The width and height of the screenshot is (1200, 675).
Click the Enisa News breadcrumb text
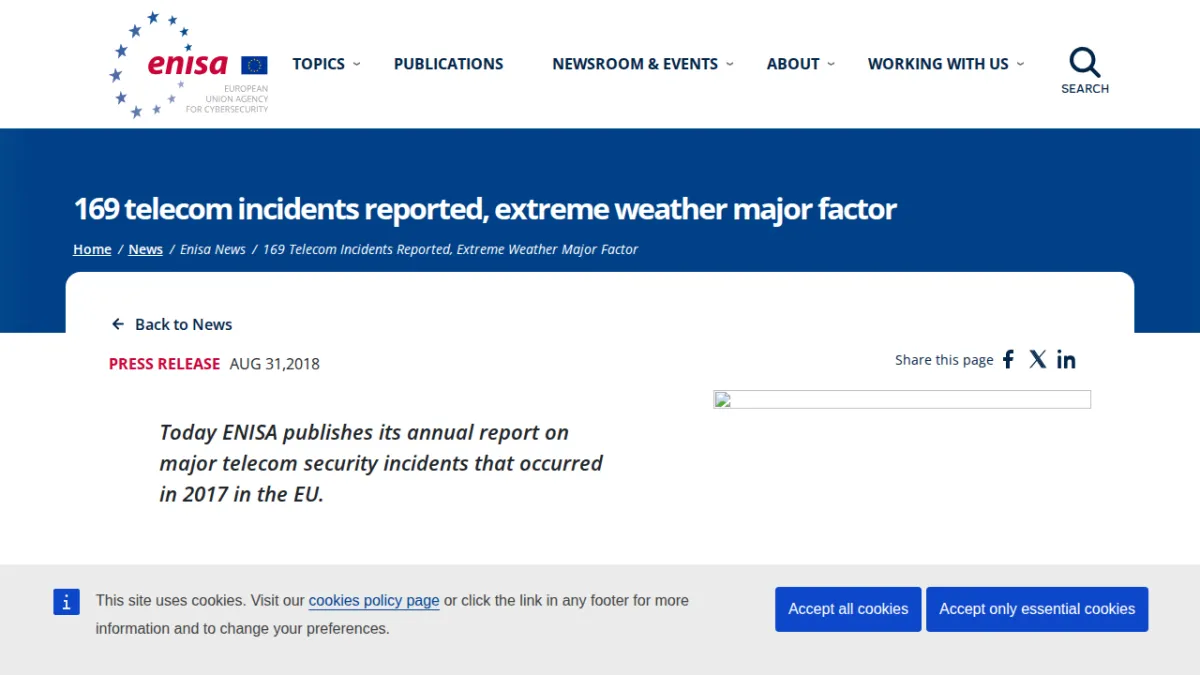[x=213, y=249]
